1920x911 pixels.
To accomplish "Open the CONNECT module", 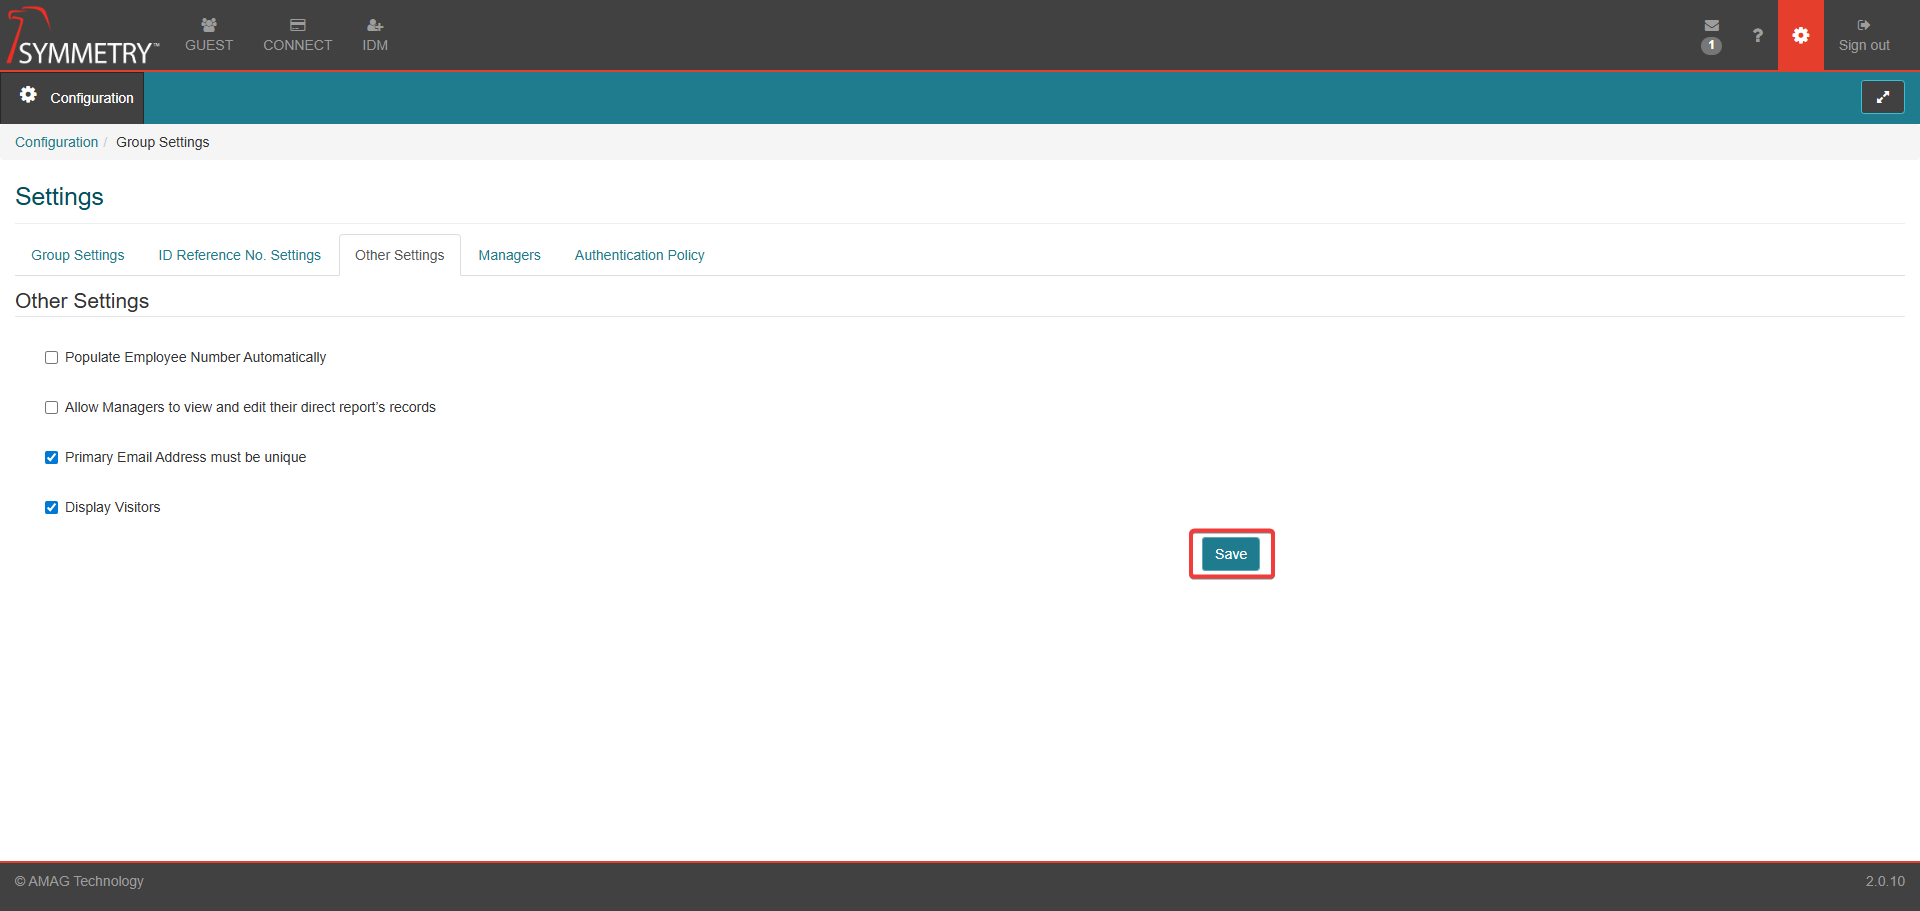I will (x=297, y=35).
